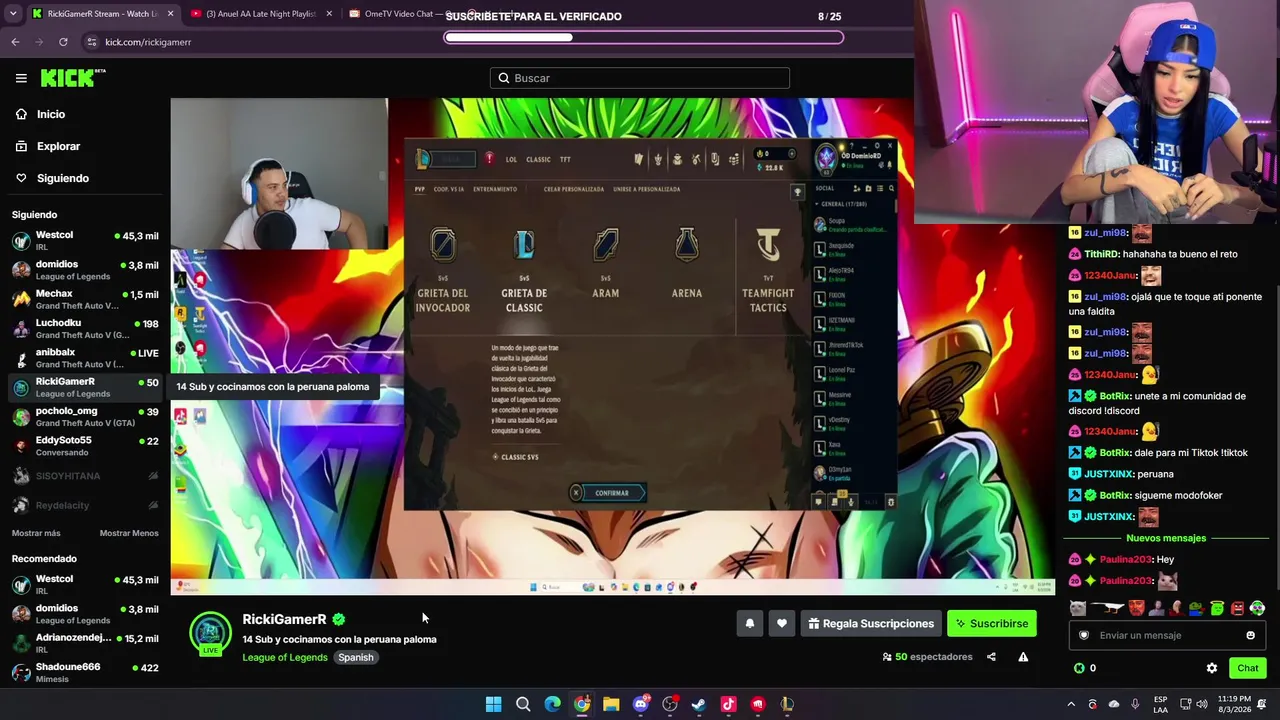Open chat settings gear
This screenshot has width=1280, height=720.
[x=1212, y=668]
